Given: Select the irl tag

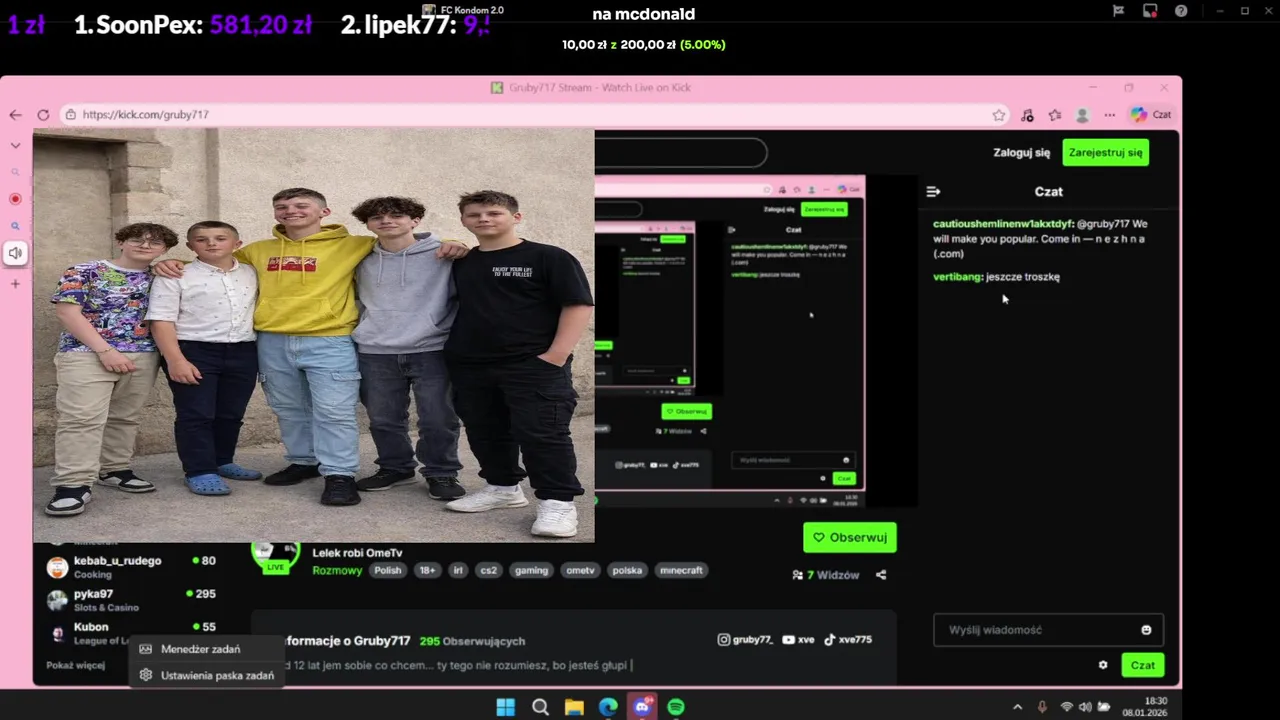Looking at the screenshot, I should (458, 570).
